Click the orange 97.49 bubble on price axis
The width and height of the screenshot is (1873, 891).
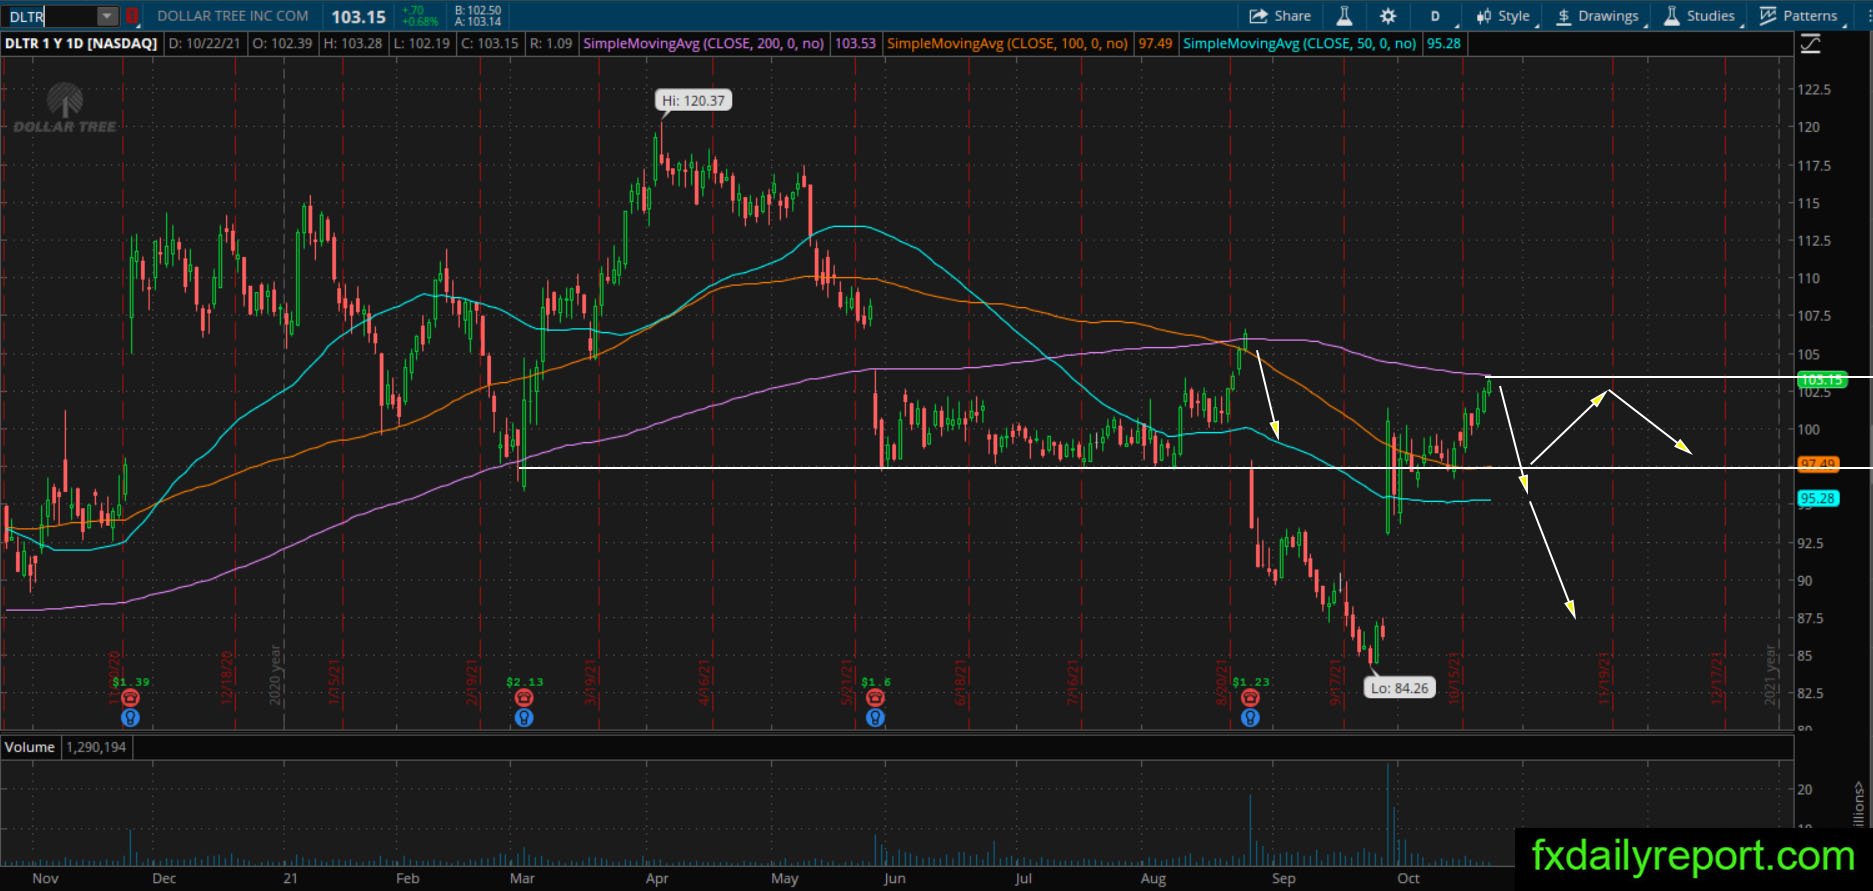point(1818,464)
